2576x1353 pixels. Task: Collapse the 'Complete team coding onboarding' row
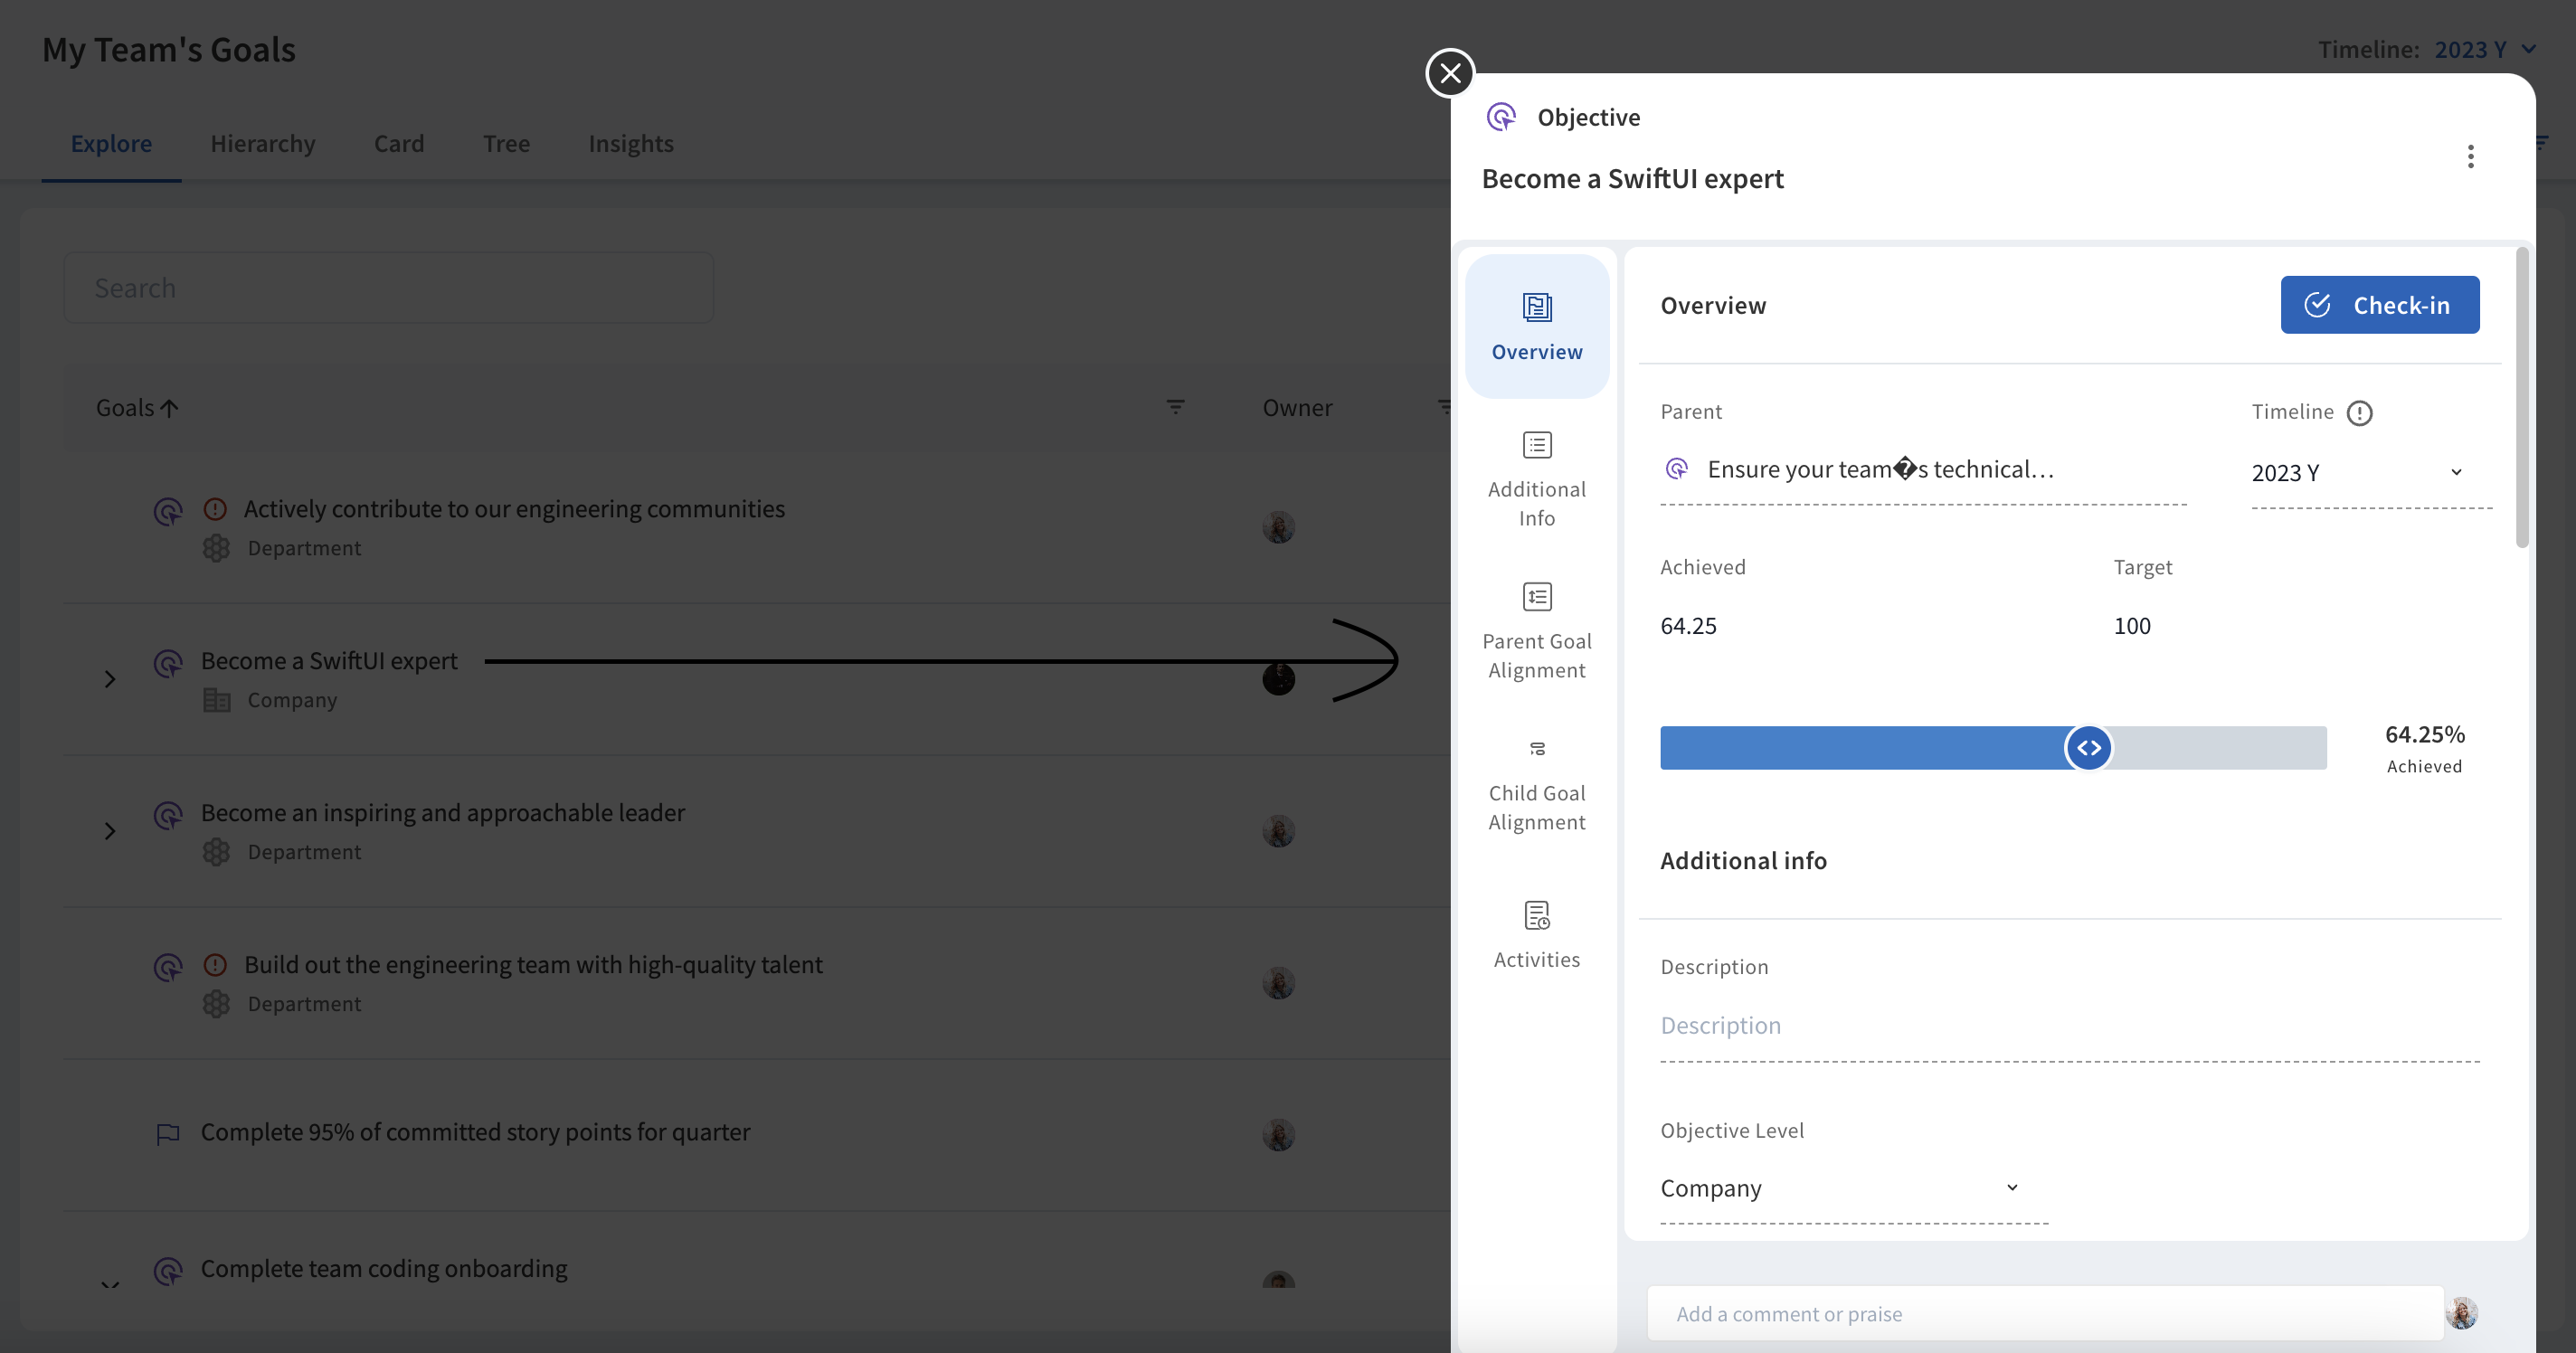[110, 1283]
